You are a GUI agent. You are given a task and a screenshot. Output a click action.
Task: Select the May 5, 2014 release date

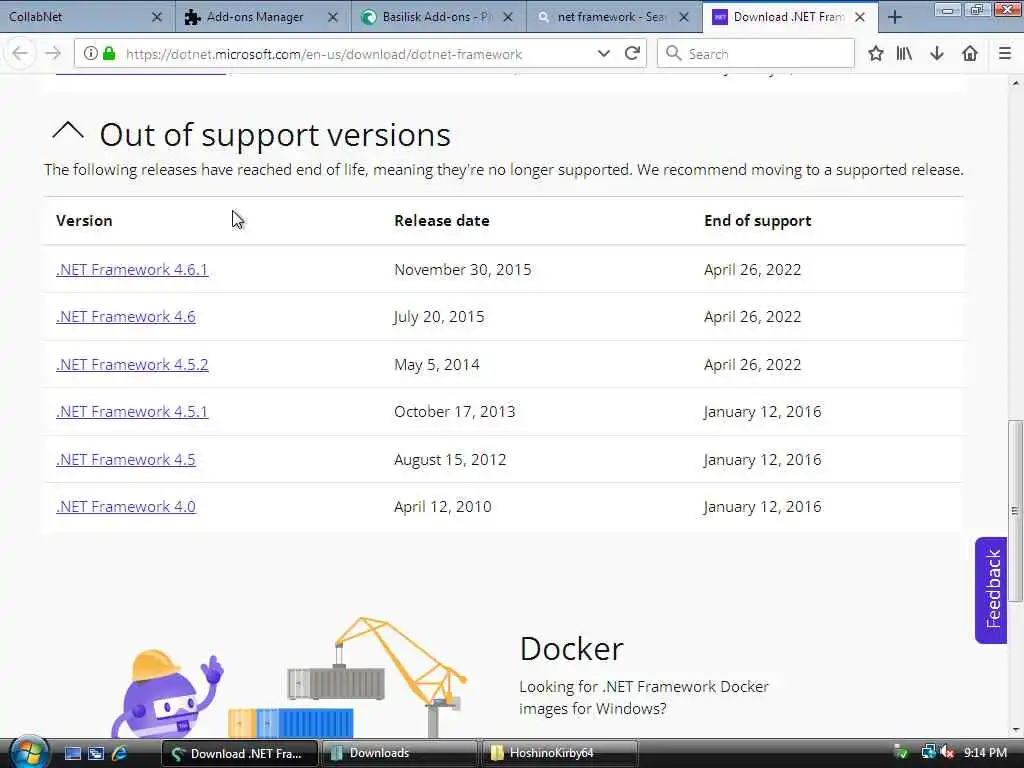pyautogui.click(x=436, y=364)
